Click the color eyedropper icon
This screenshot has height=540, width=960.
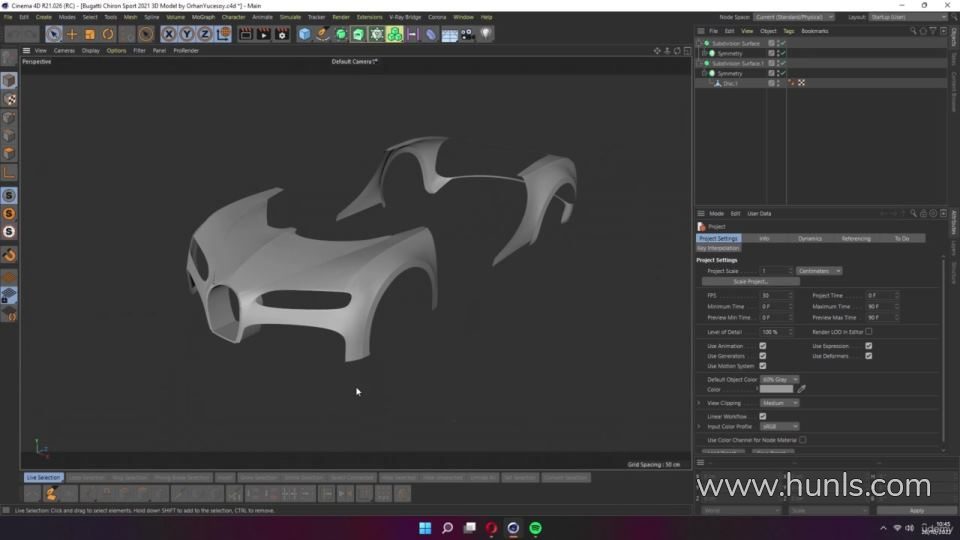pos(801,389)
